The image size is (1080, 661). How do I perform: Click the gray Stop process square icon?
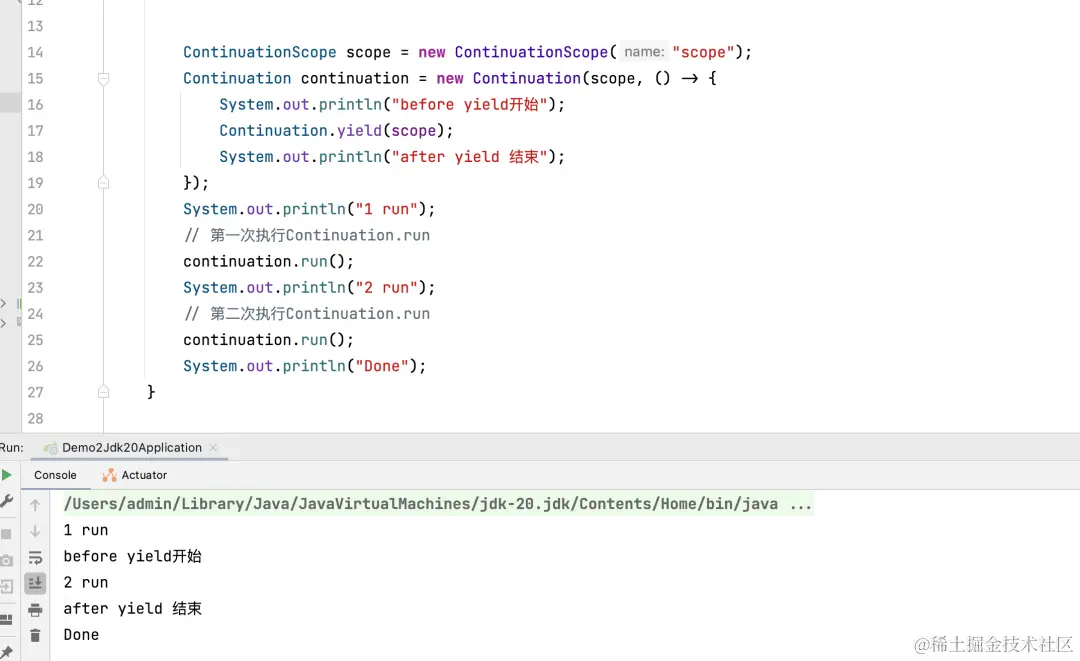tap(6, 534)
